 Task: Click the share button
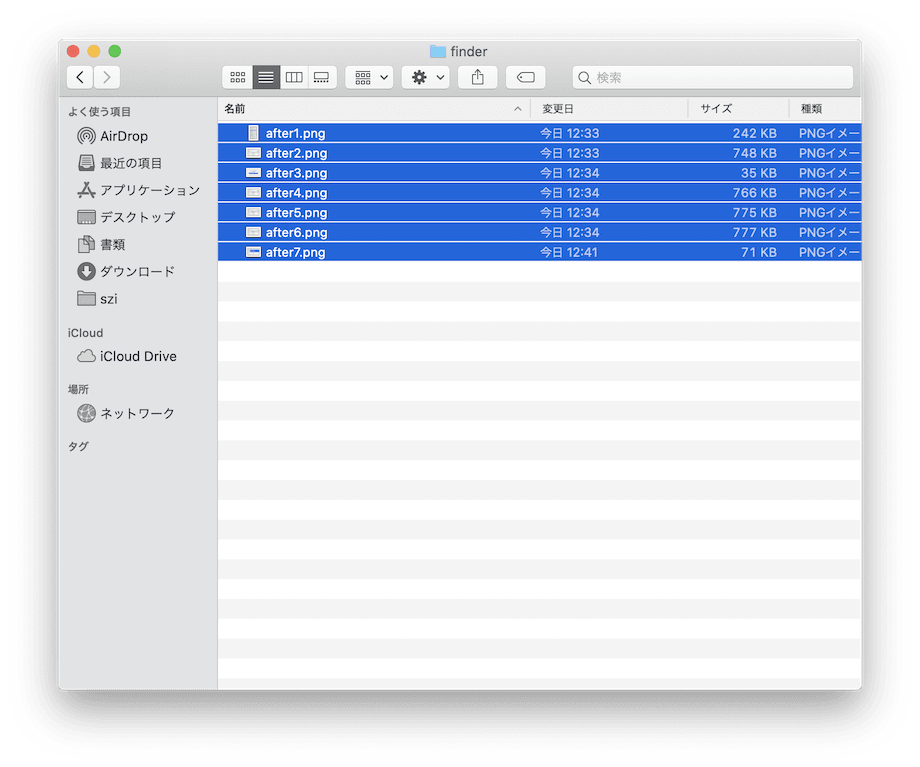coord(478,77)
